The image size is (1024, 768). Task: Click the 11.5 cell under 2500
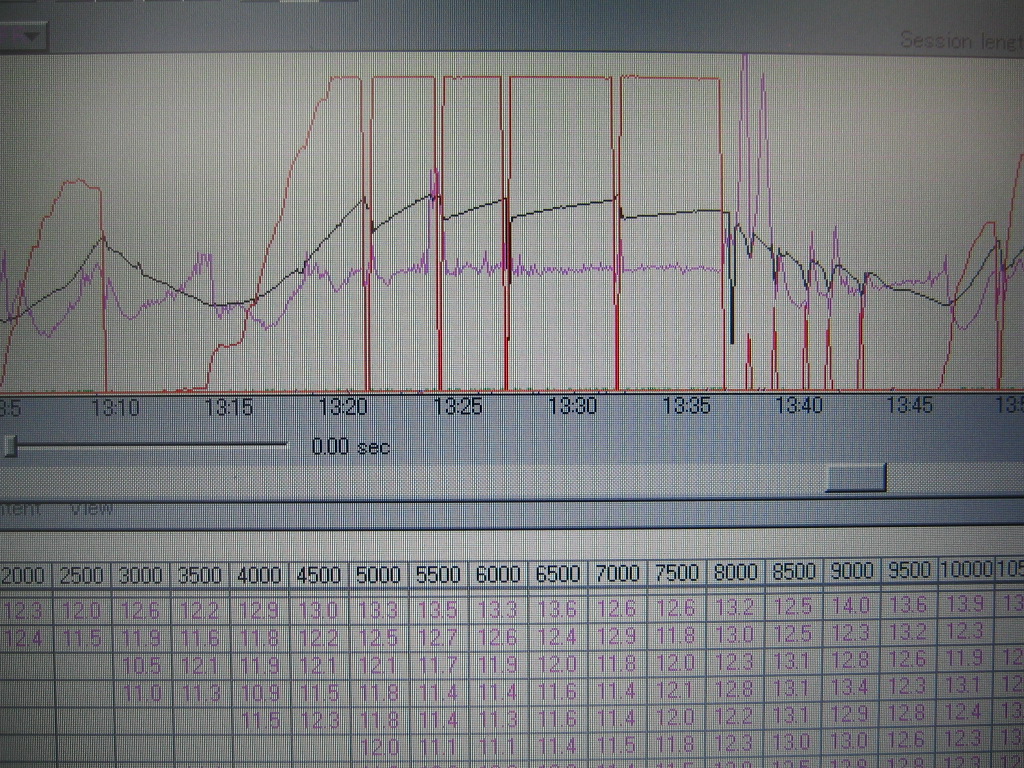pos(82,639)
